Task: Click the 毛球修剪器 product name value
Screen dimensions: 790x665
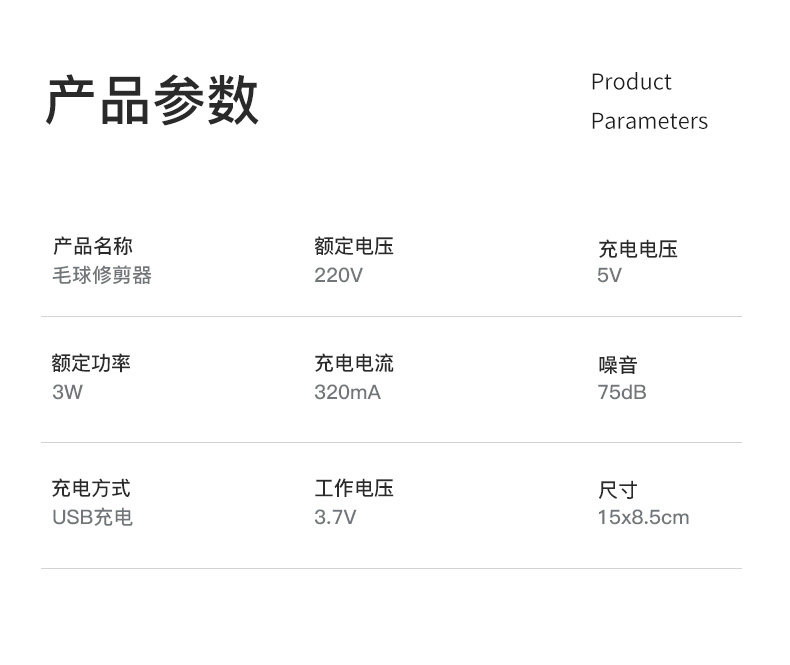Action: click(102, 275)
